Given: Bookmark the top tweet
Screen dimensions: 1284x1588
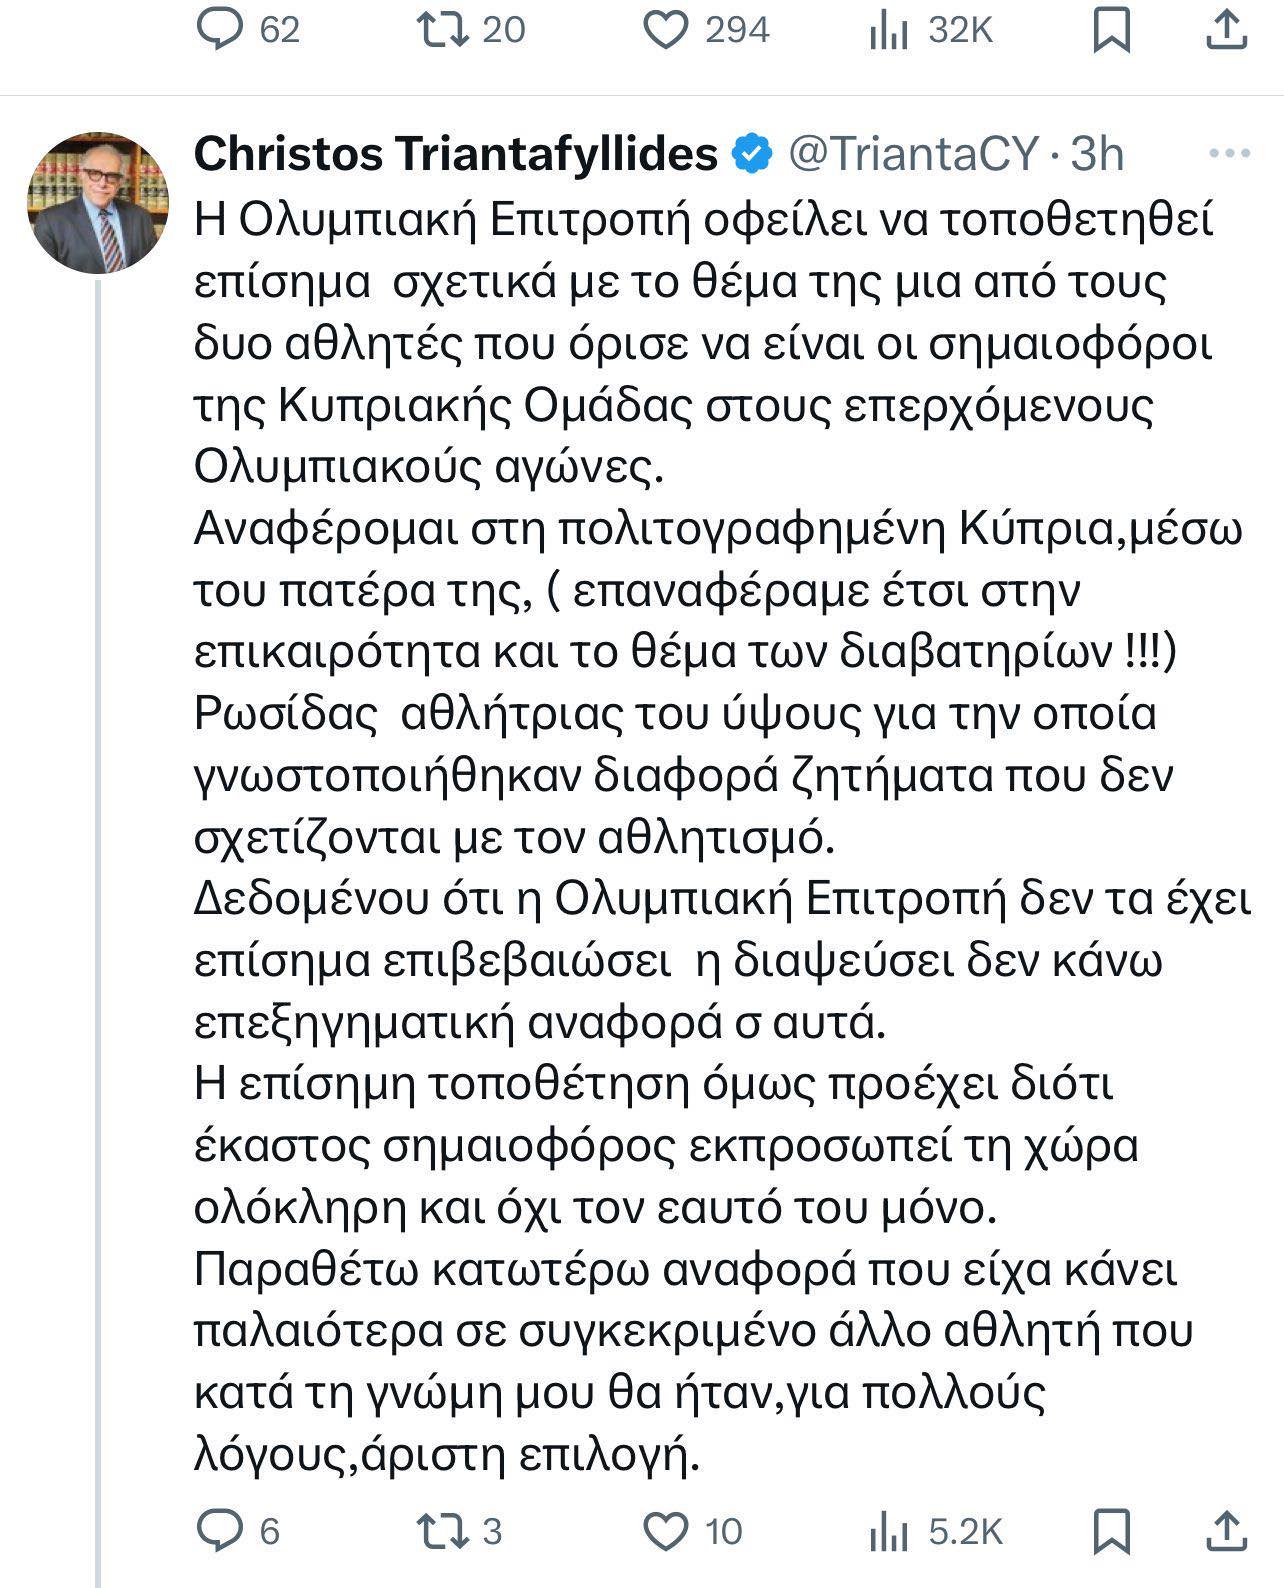Looking at the screenshot, I should coord(1111,30).
